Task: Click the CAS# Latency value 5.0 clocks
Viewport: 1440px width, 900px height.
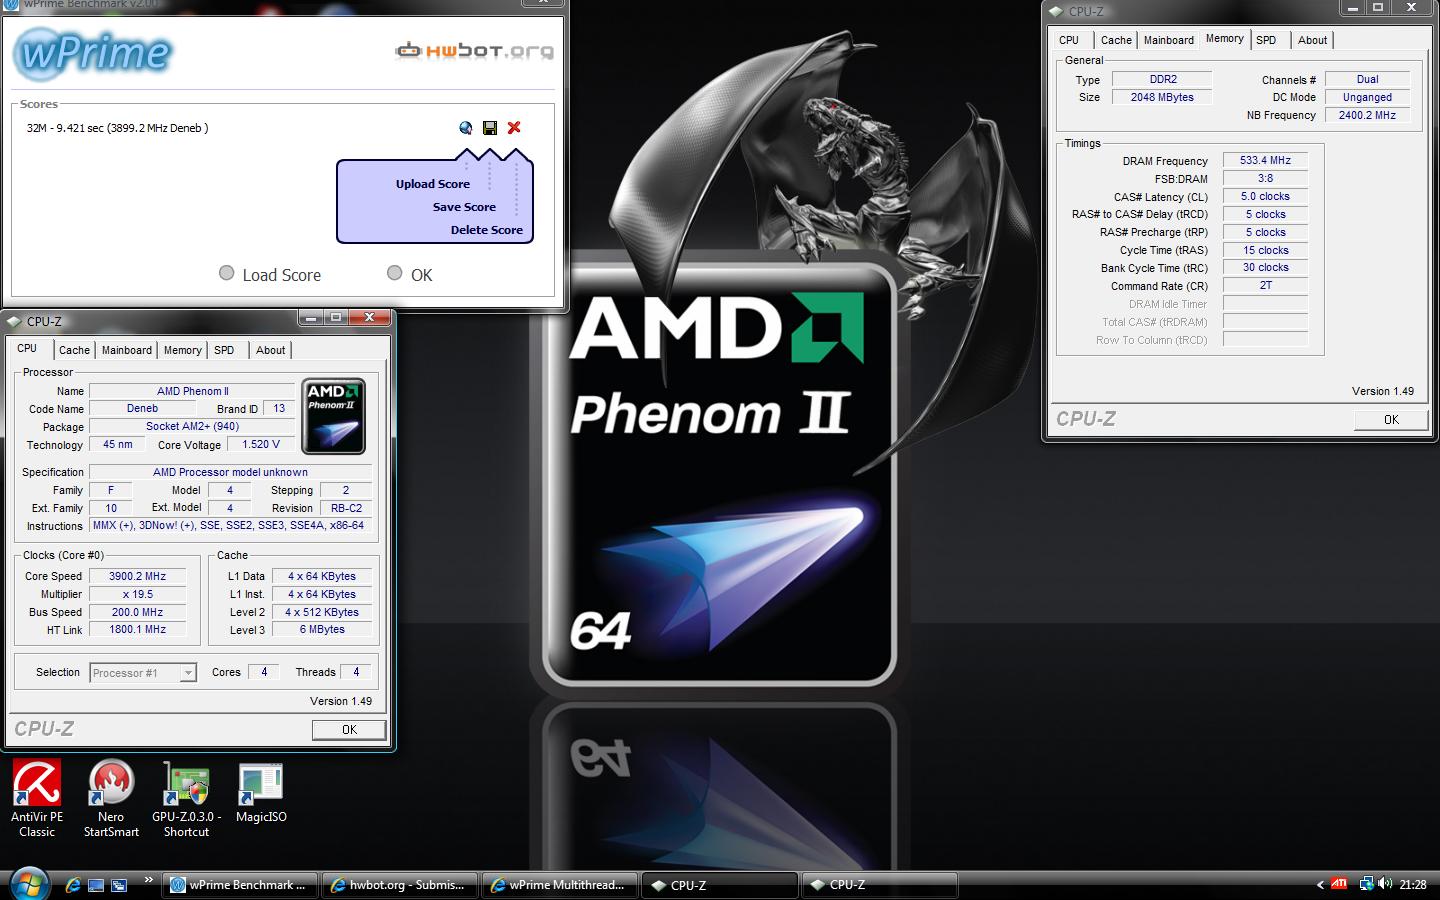Action: point(1265,196)
